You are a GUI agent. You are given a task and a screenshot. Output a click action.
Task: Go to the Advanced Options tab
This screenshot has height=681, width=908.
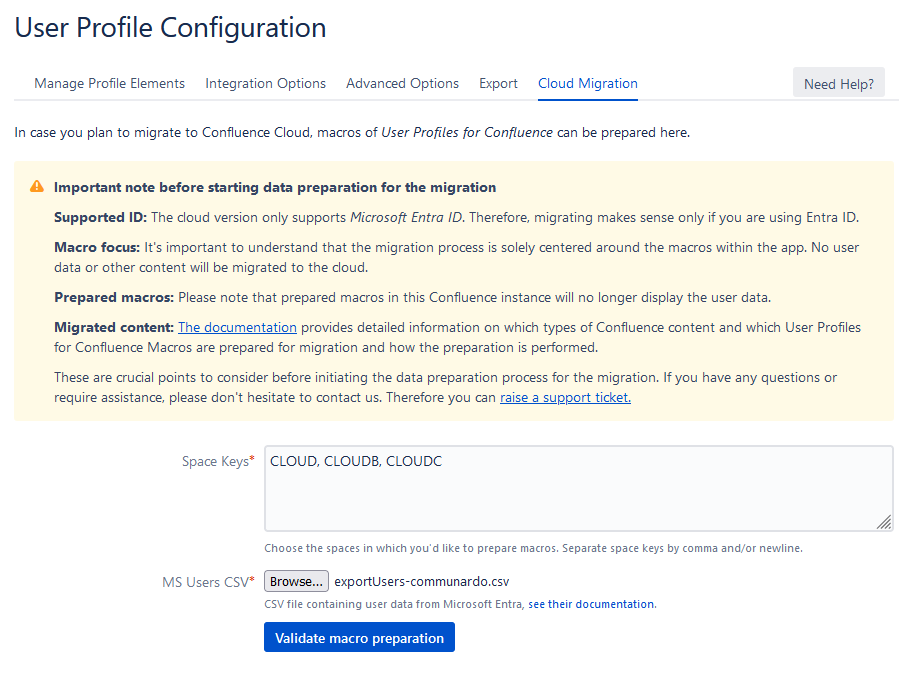click(x=402, y=83)
